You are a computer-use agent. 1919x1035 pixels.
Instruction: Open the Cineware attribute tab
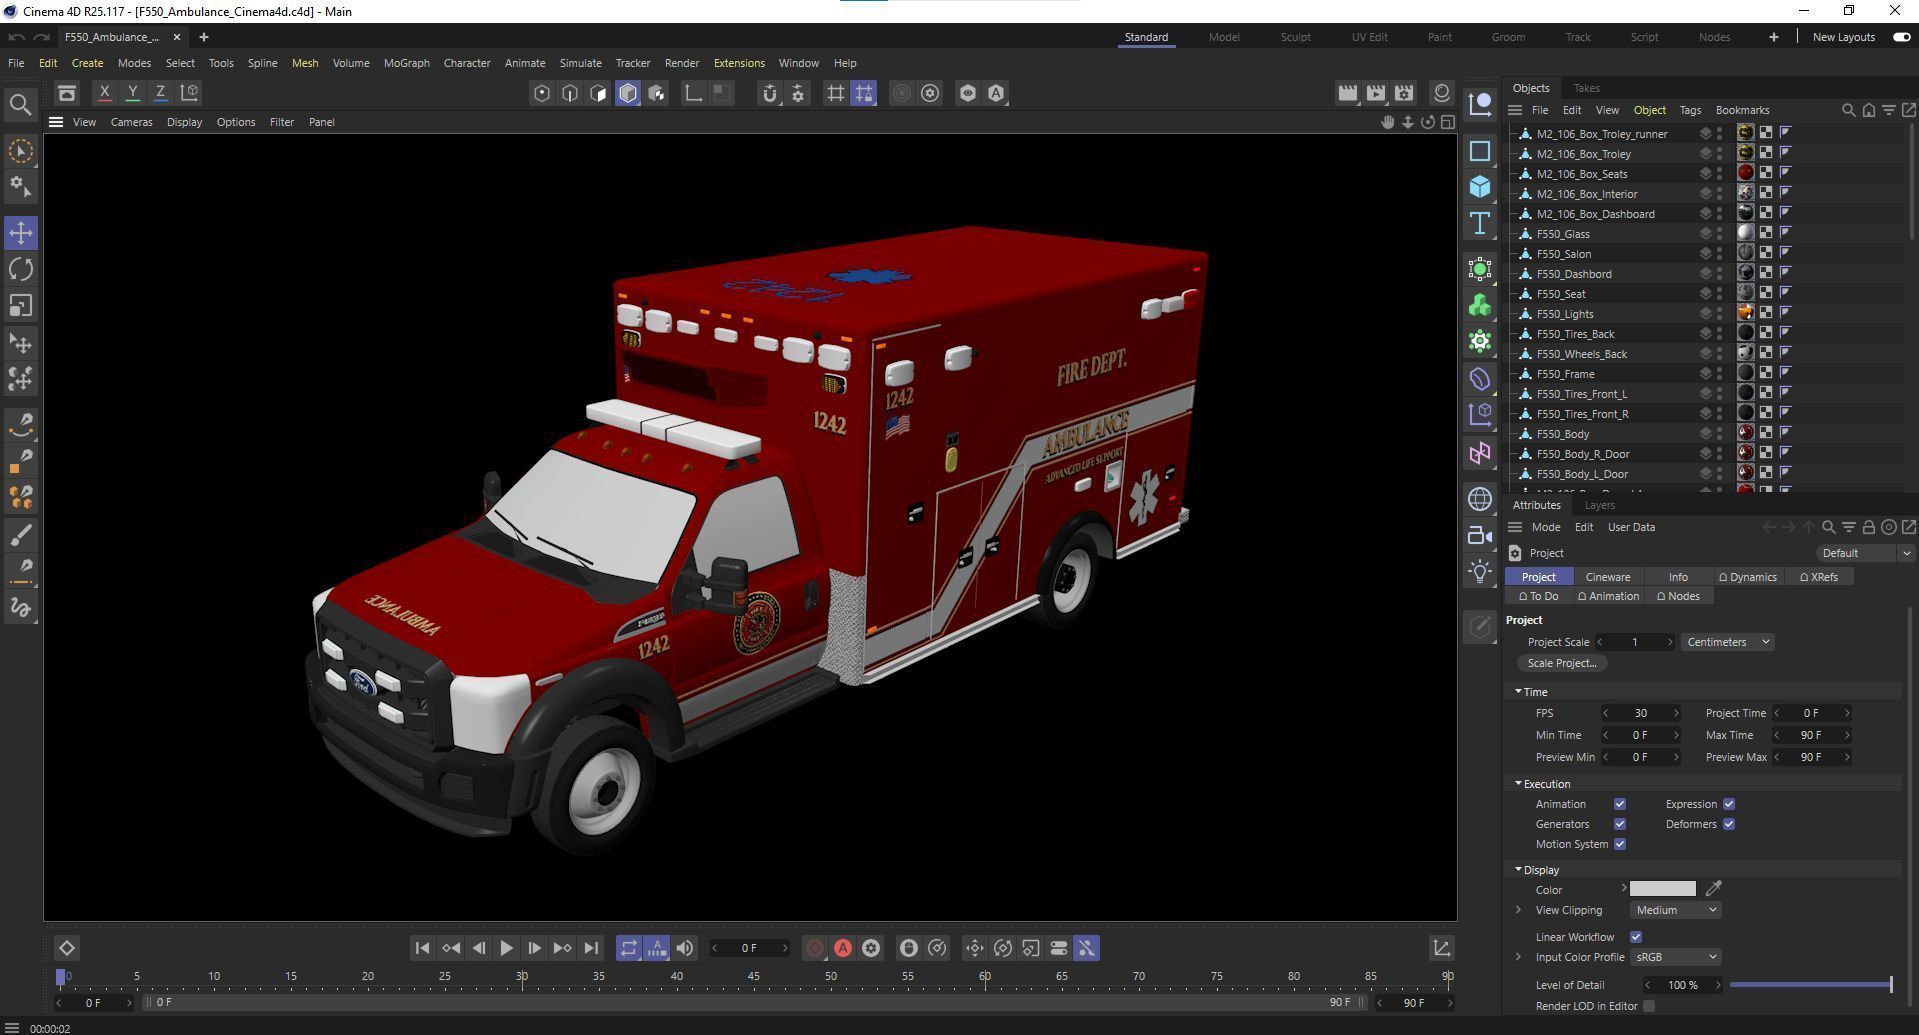click(x=1608, y=577)
